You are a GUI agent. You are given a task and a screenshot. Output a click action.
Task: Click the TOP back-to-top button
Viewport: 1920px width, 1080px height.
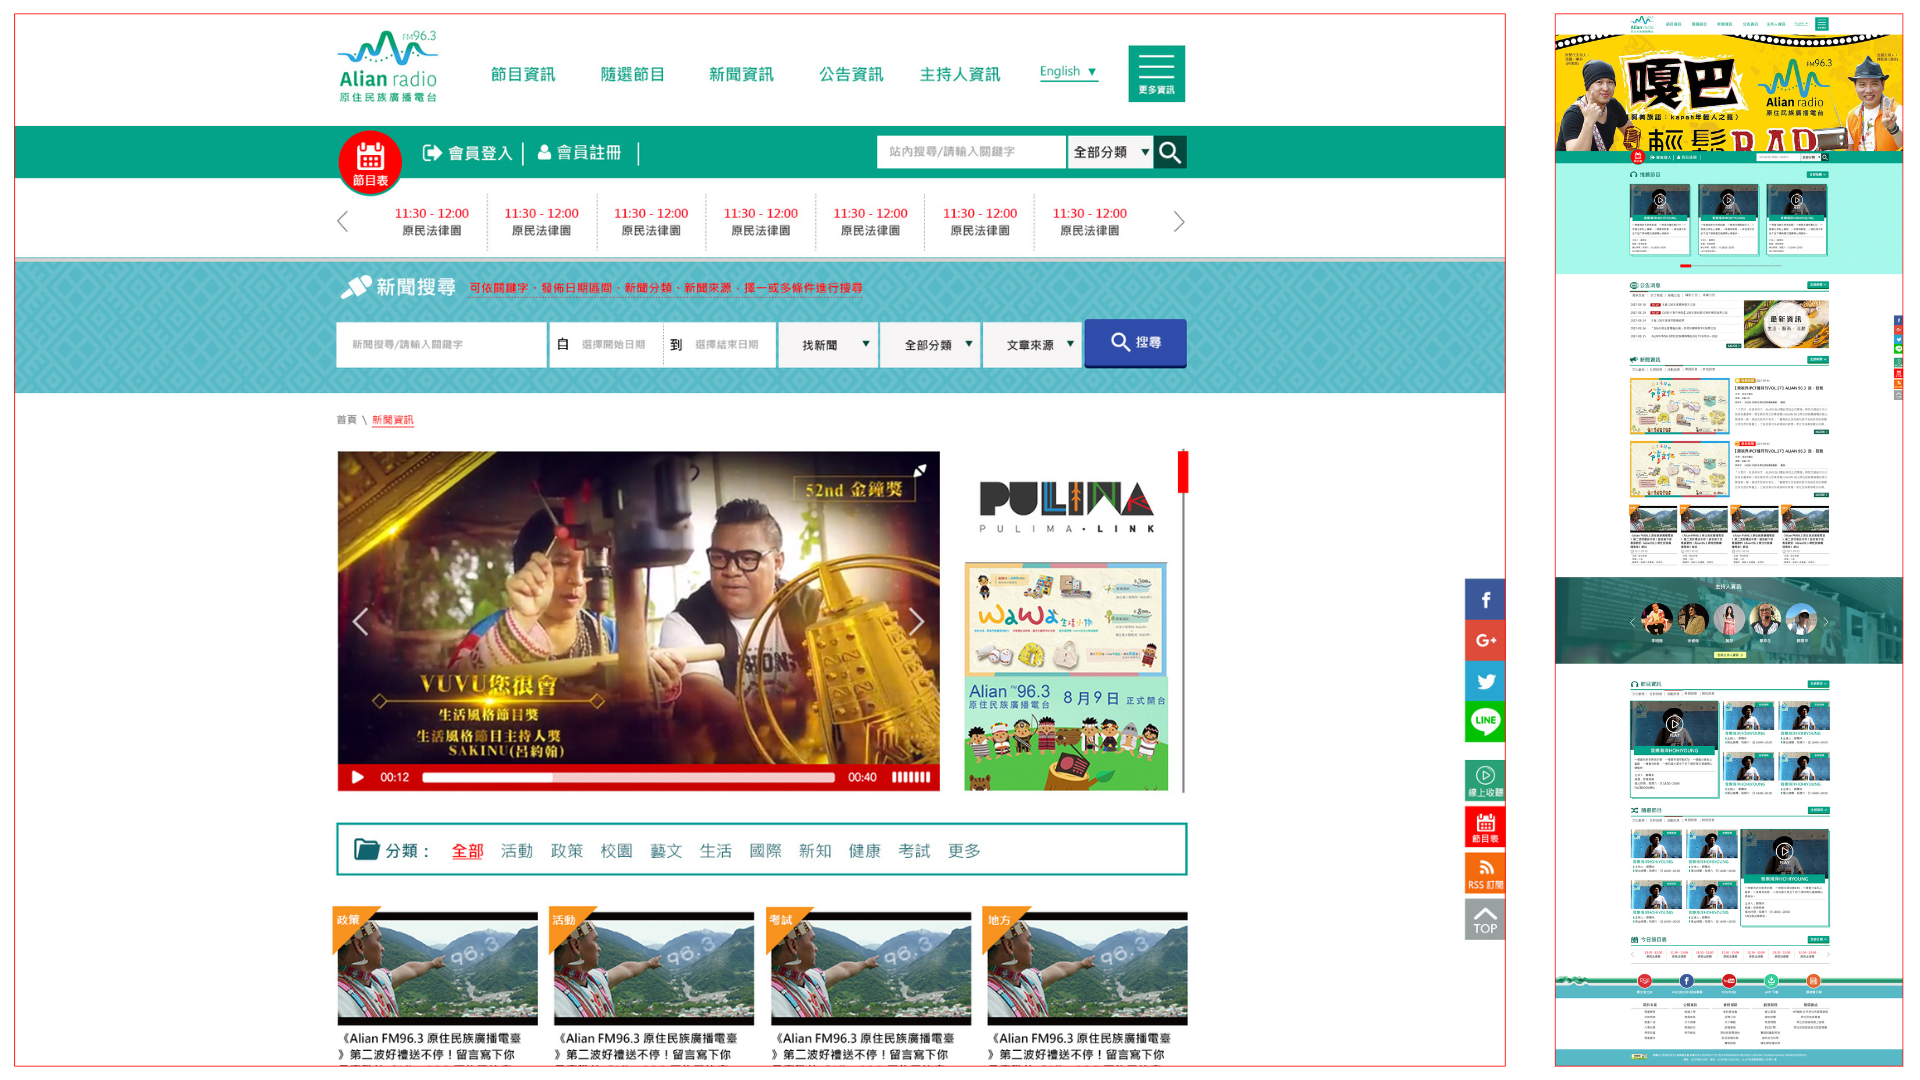click(1485, 919)
